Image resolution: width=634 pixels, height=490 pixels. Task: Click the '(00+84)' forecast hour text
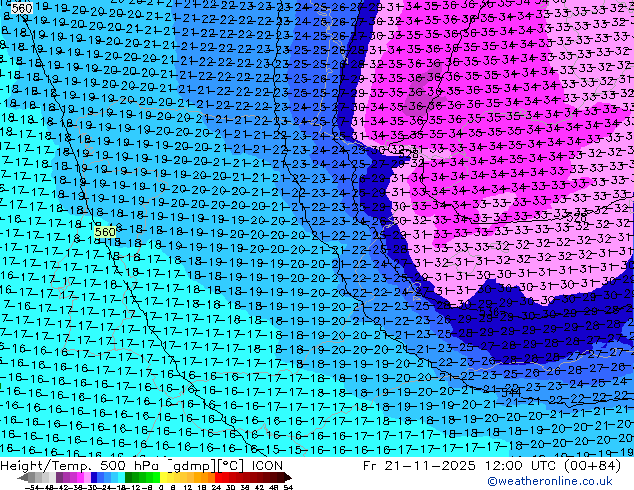(591, 466)
